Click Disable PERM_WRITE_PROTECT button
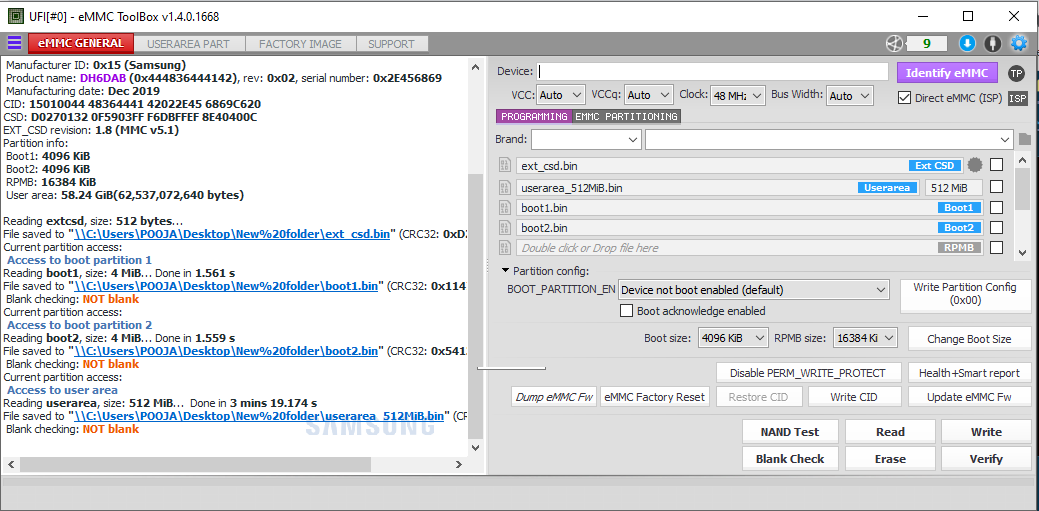 pos(808,373)
